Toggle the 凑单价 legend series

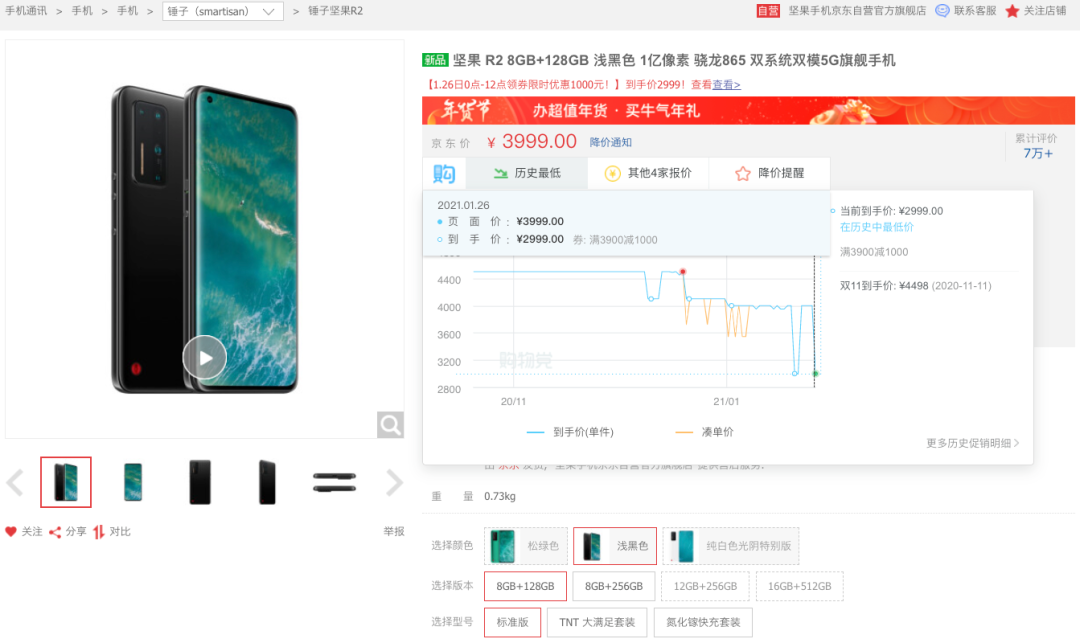(704, 432)
